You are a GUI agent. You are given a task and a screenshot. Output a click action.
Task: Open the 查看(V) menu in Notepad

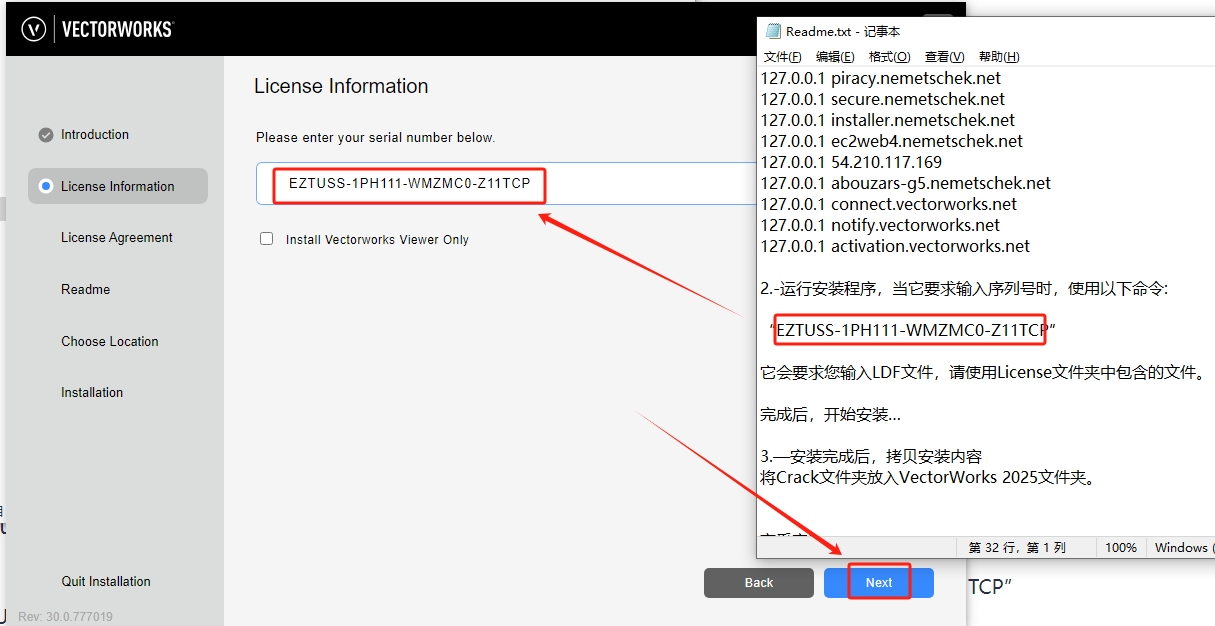coord(944,57)
